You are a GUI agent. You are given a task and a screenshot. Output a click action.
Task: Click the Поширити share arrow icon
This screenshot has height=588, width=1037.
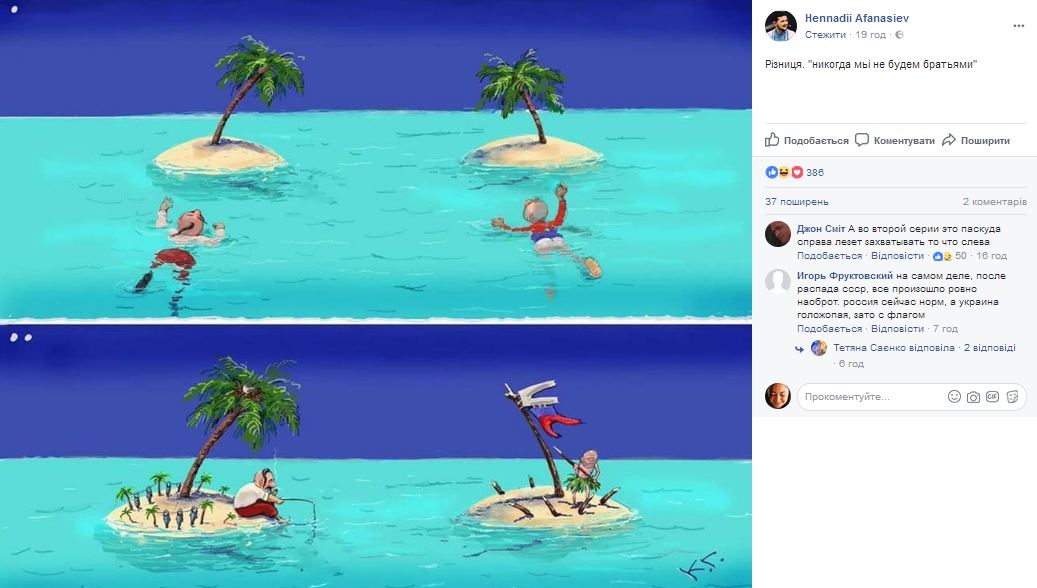[x=949, y=140]
